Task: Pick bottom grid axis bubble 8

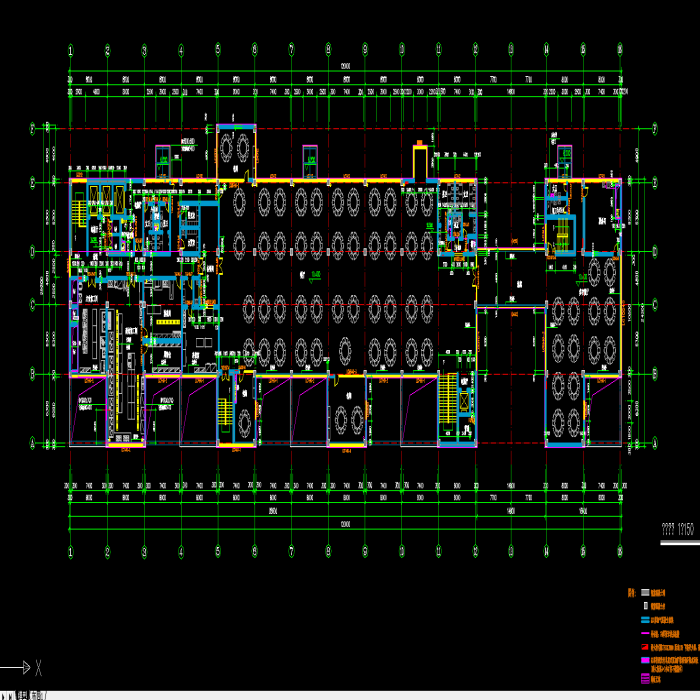Action: pyautogui.click(x=328, y=551)
